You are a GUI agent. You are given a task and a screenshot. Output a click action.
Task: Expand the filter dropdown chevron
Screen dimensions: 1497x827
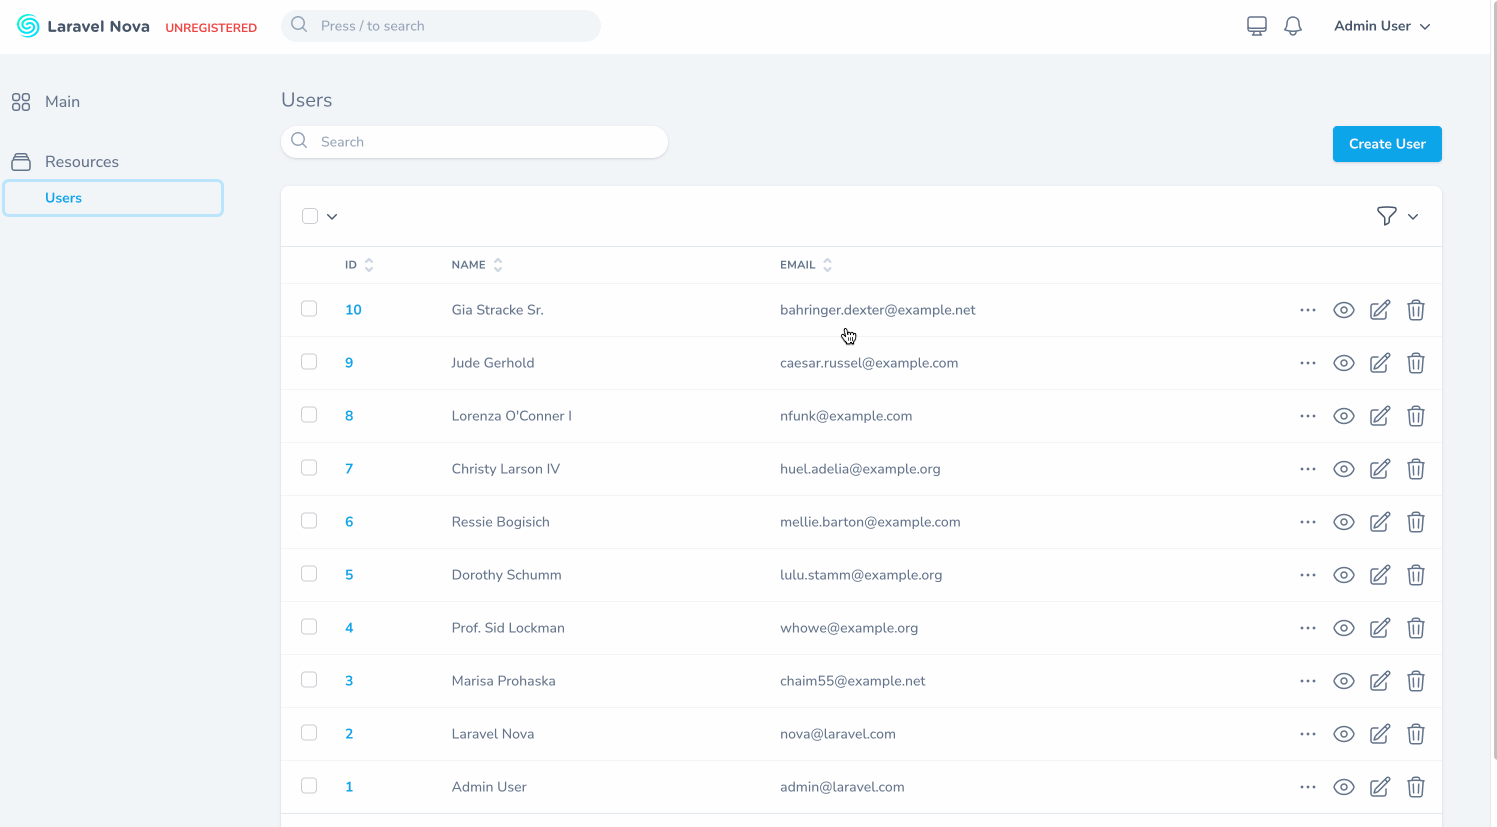click(x=1413, y=217)
